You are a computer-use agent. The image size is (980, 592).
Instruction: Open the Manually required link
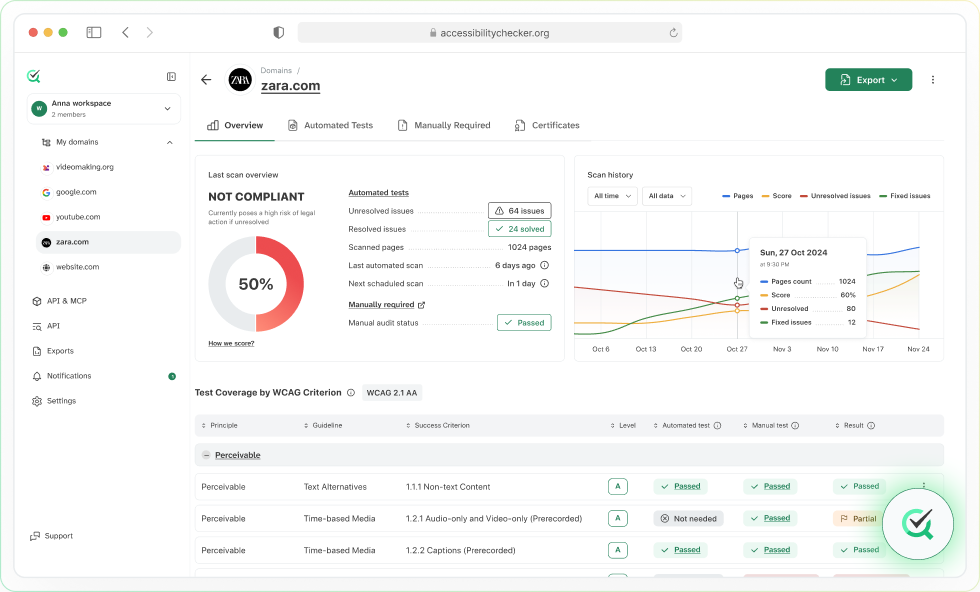click(386, 304)
